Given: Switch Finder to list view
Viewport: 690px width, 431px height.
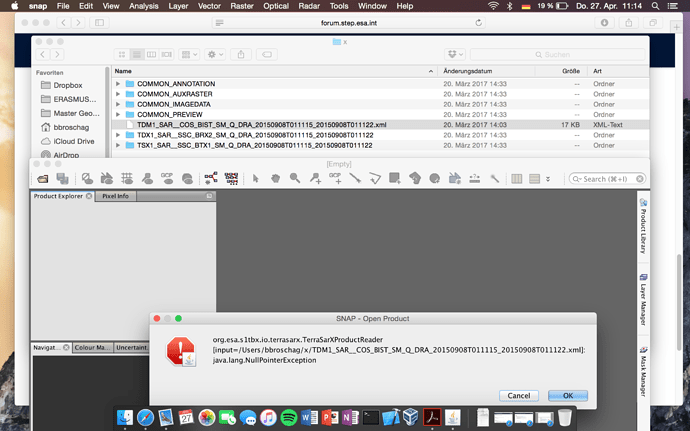Looking at the screenshot, I should tap(137, 55).
